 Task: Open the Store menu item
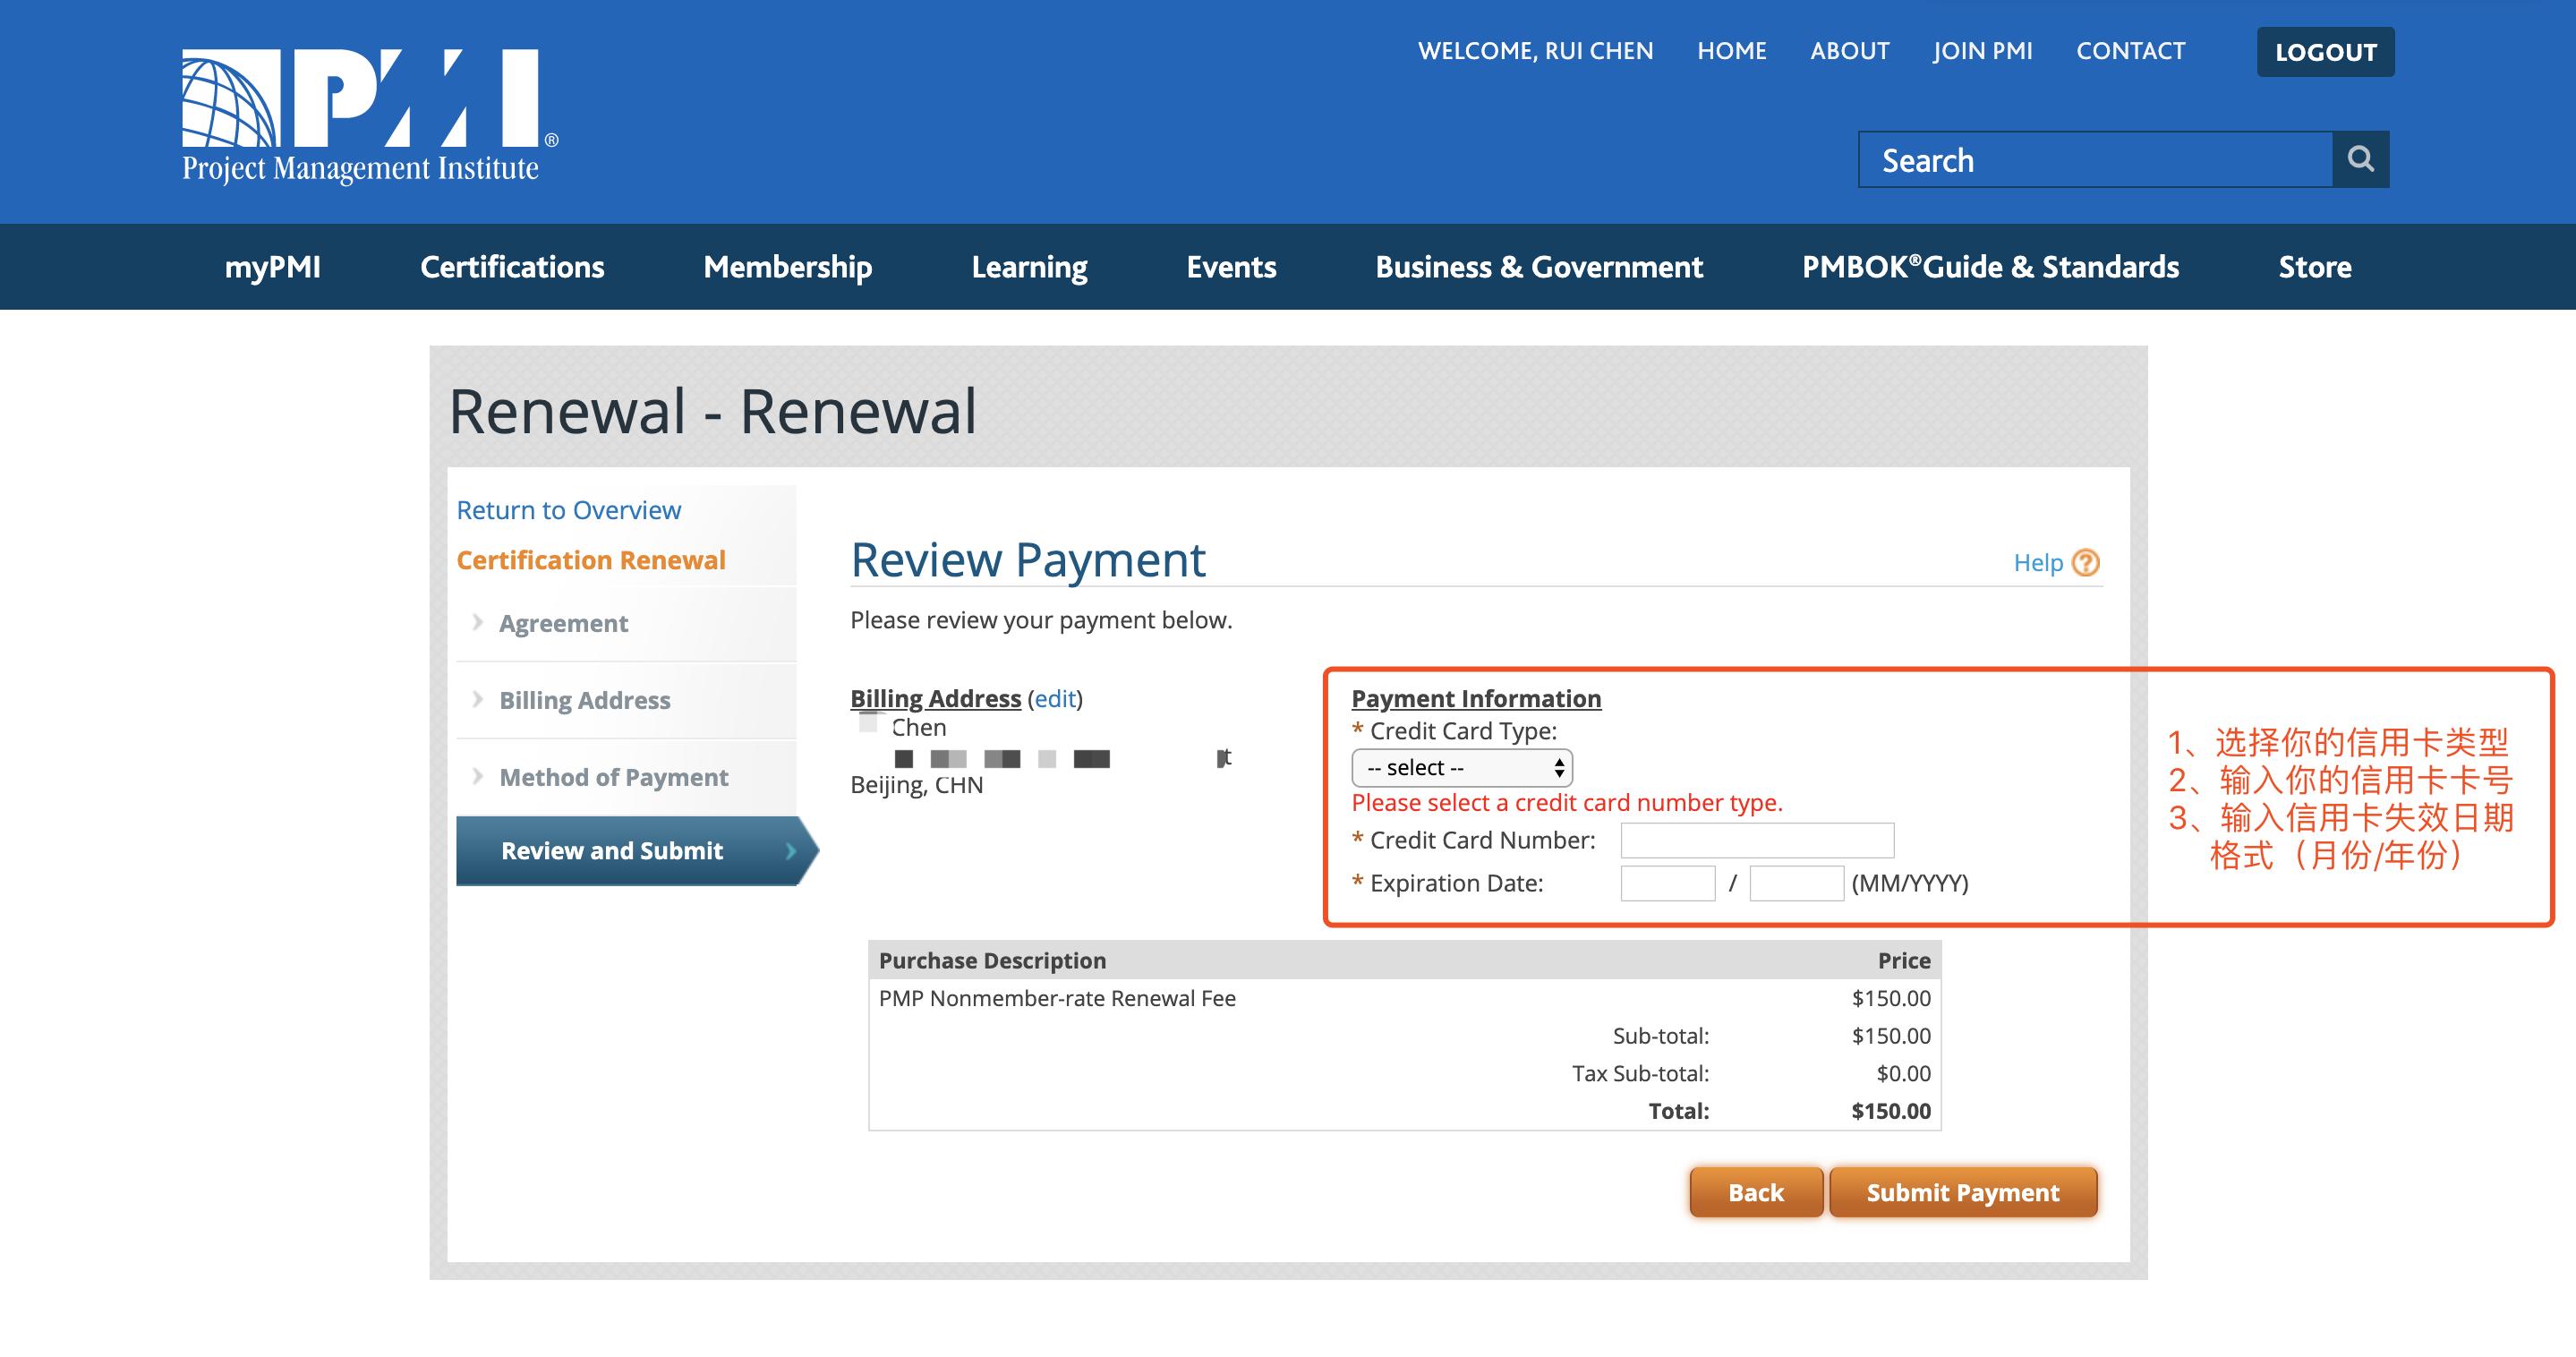[2314, 267]
